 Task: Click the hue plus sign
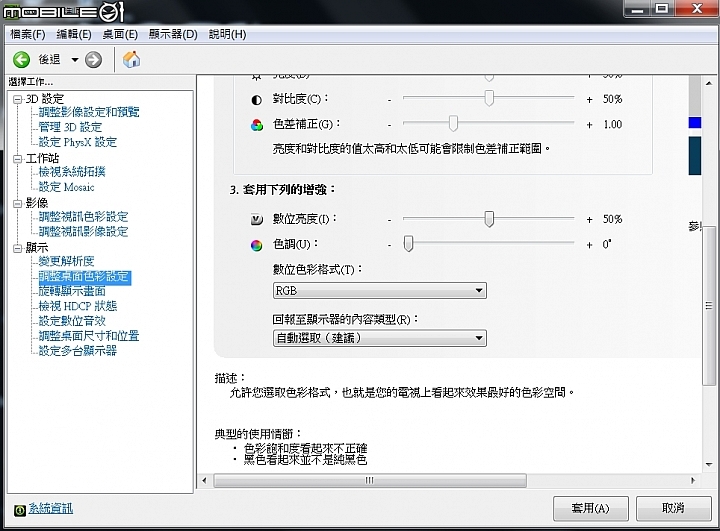[x=590, y=245]
